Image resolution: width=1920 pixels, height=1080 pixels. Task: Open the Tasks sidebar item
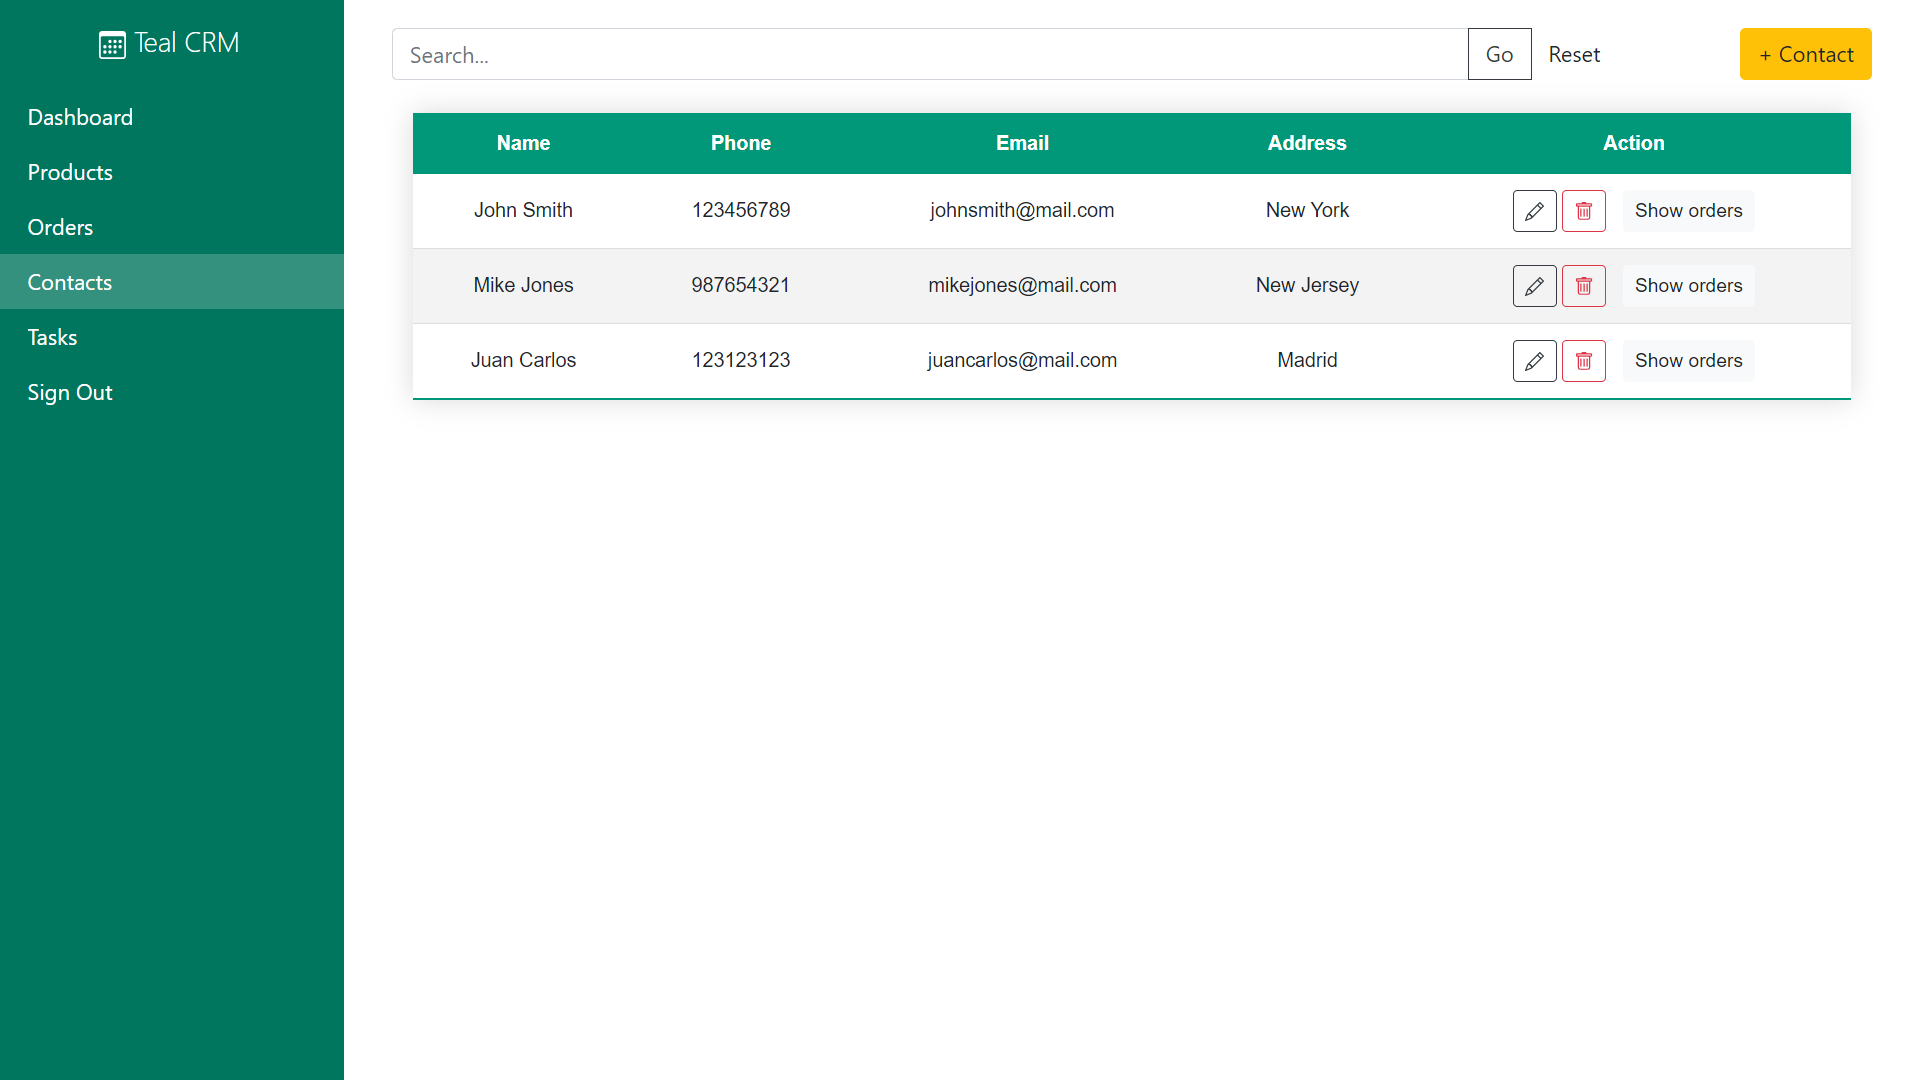(x=52, y=338)
